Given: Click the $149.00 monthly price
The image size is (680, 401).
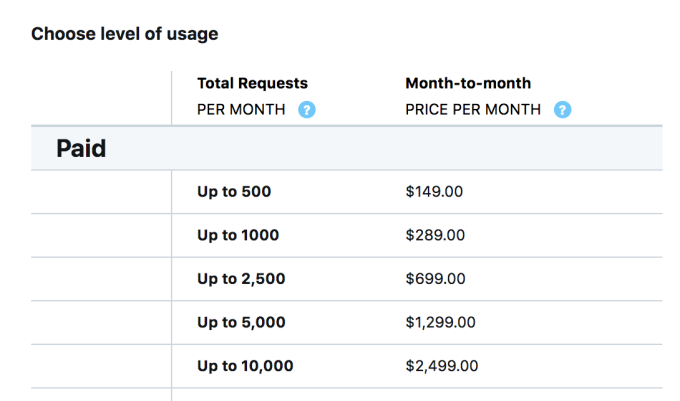Looking at the screenshot, I should [x=434, y=191].
